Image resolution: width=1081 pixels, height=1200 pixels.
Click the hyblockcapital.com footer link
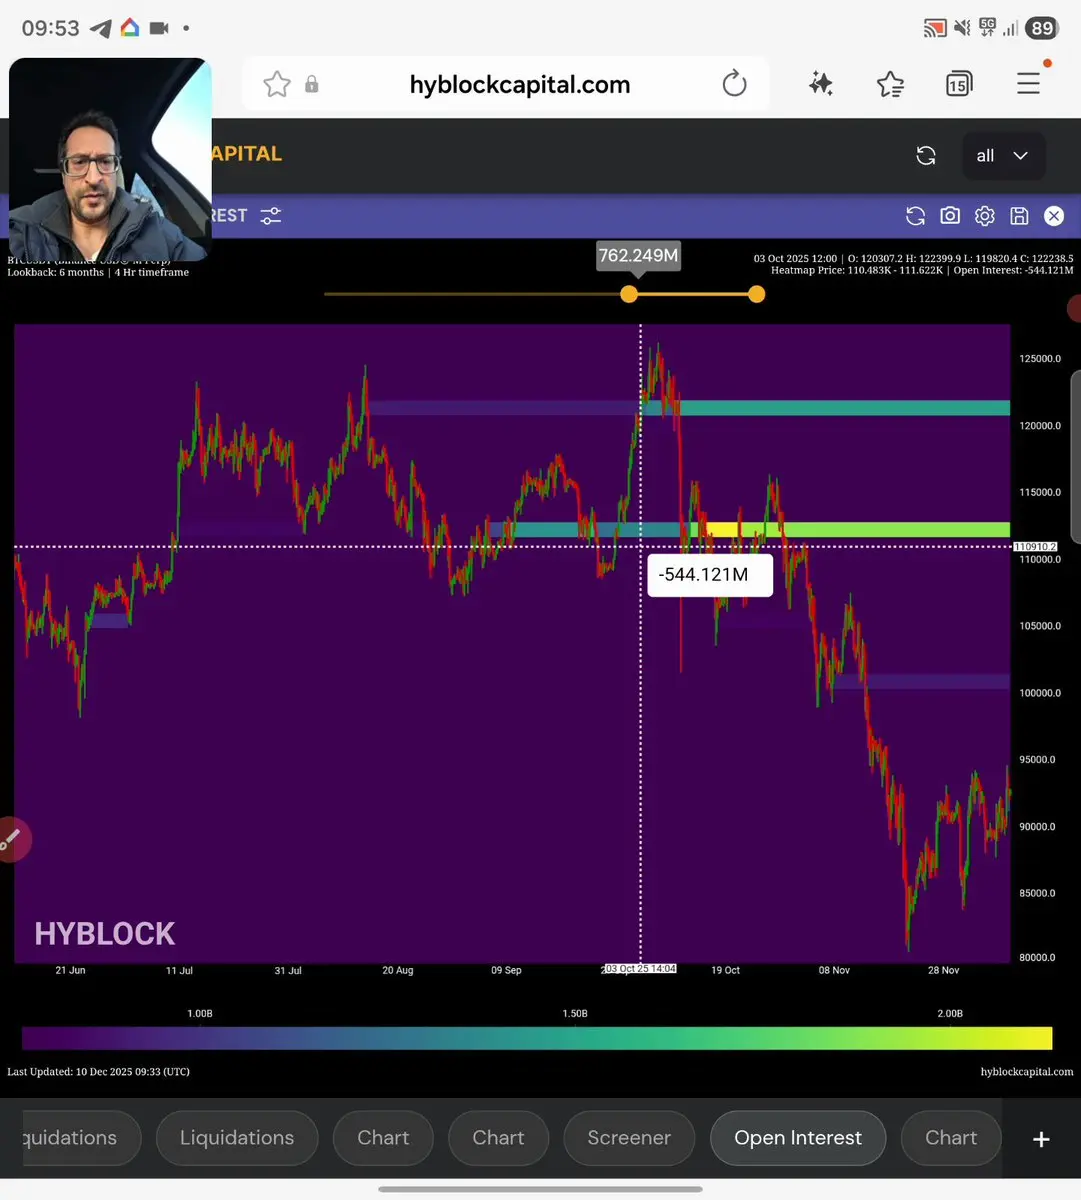1027,1072
